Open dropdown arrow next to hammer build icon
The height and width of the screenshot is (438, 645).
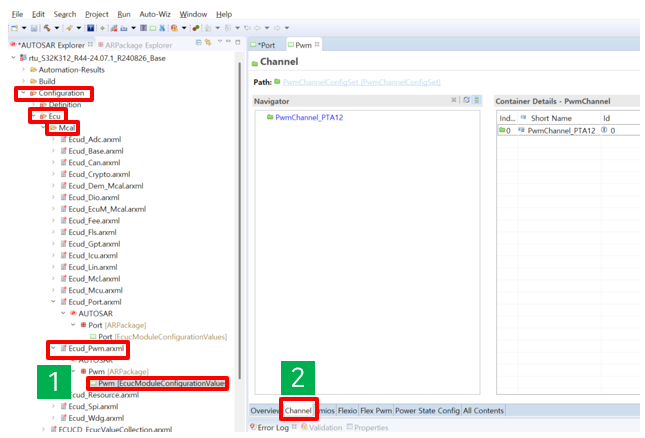tap(57, 28)
